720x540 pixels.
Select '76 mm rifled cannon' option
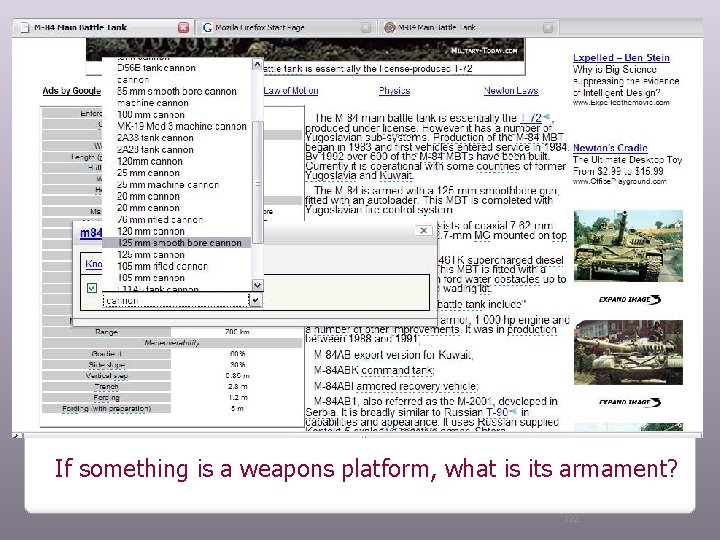(x=160, y=219)
